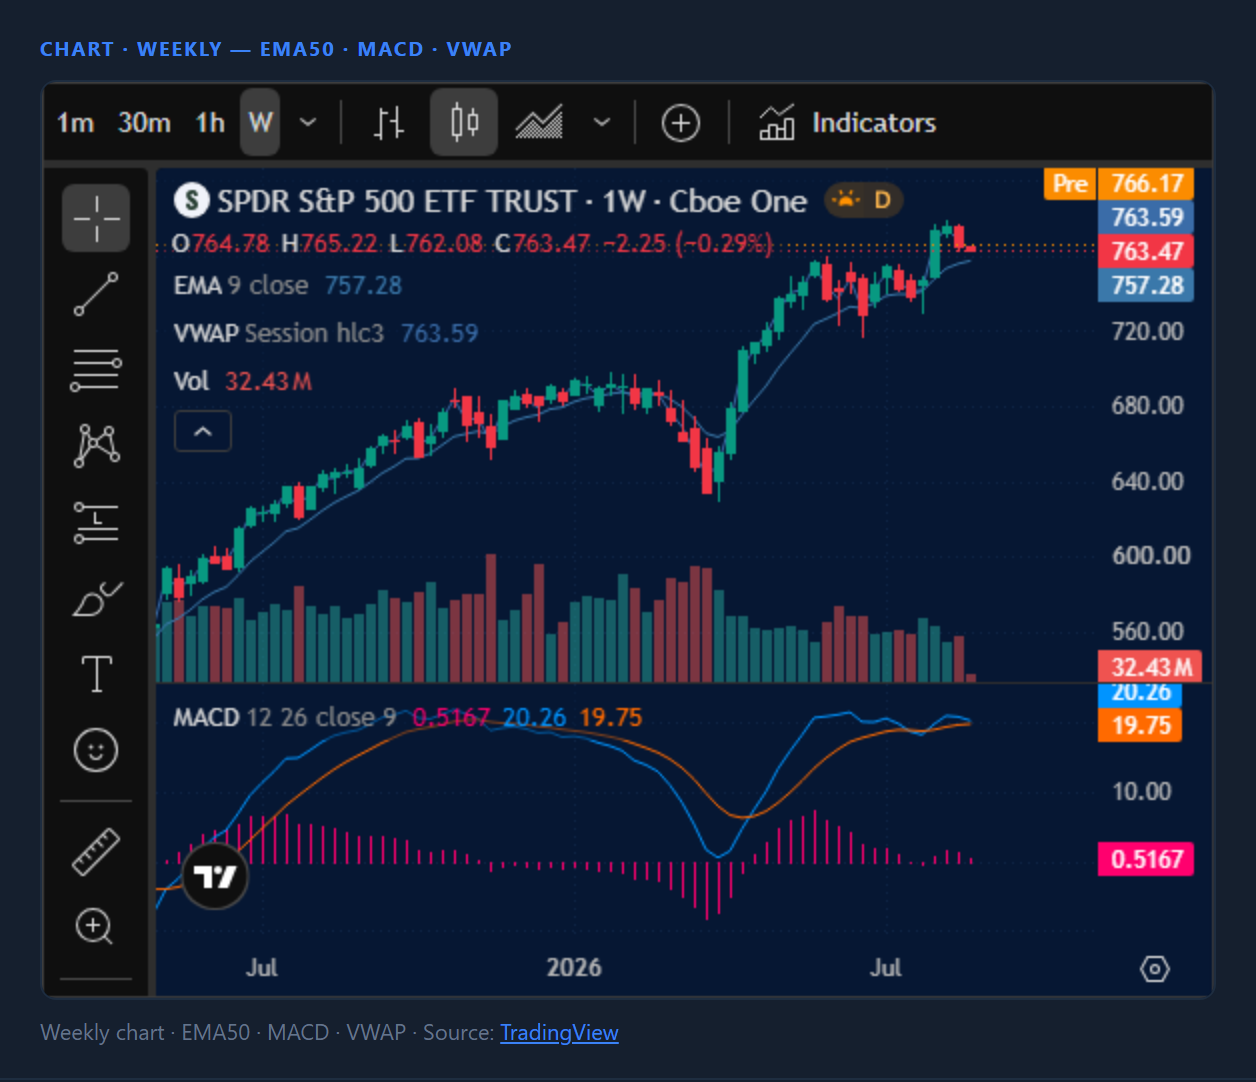Click the Pre market label tag
This screenshot has width=1256, height=1082.
[x=1070, y=184]
